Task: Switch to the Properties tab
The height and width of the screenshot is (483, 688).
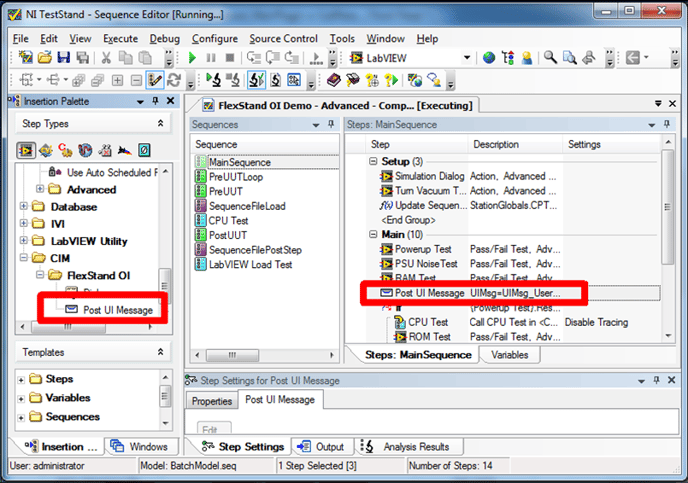Action: [x=211, y=401]
